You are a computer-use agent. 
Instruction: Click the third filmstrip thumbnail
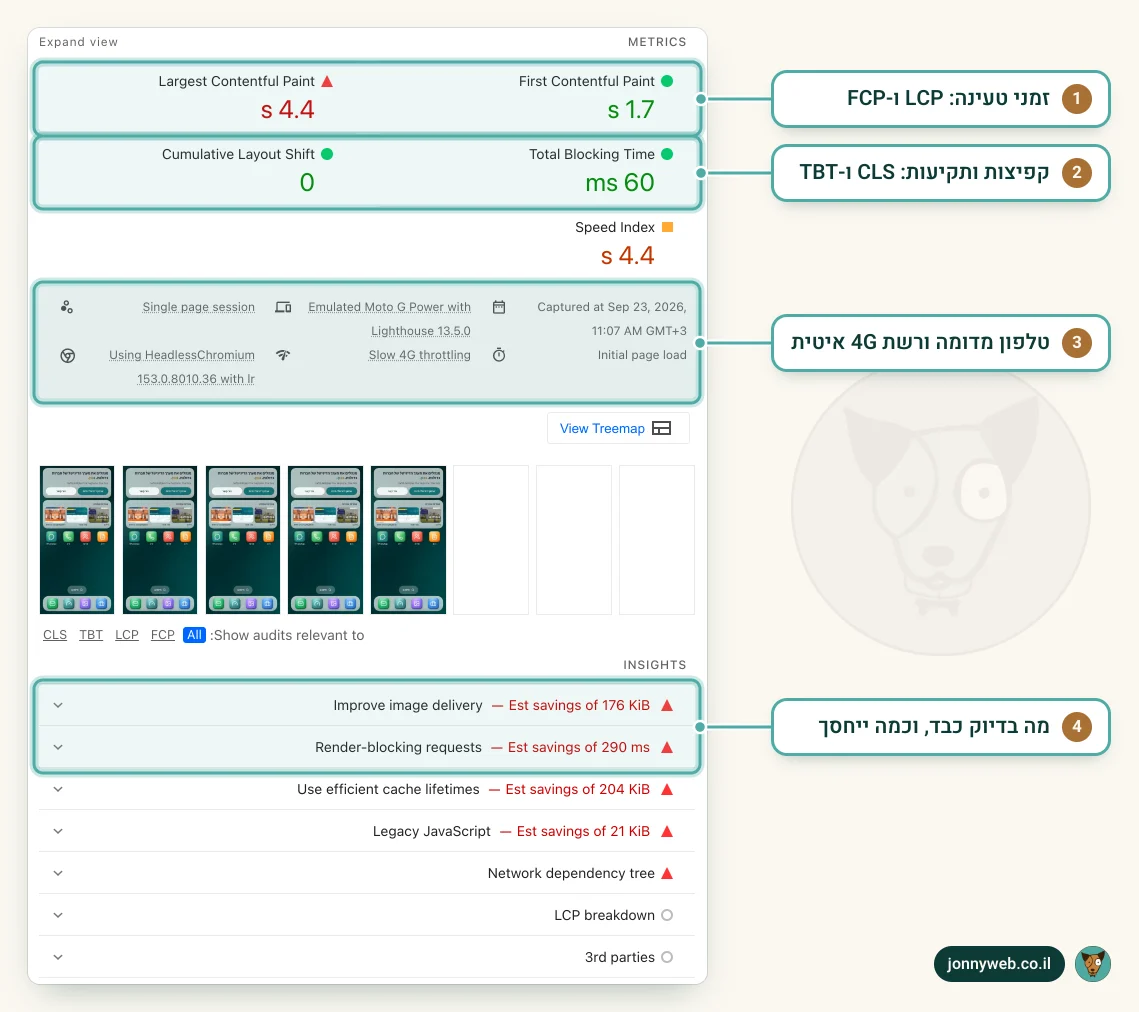point(243,540)
